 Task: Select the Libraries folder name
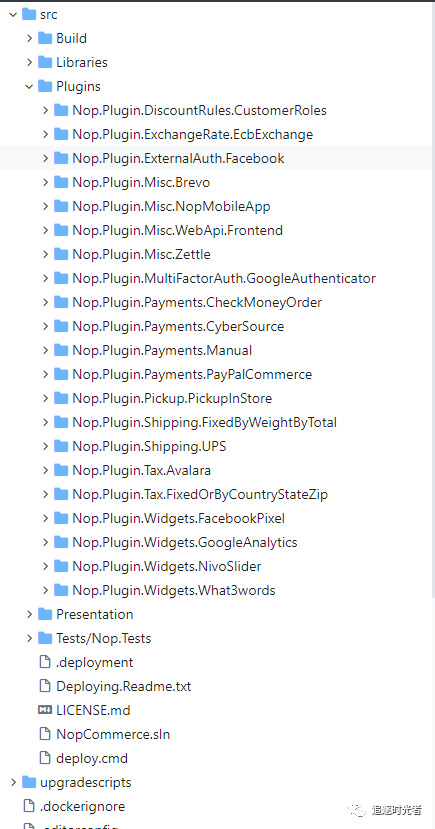point(82,62)
